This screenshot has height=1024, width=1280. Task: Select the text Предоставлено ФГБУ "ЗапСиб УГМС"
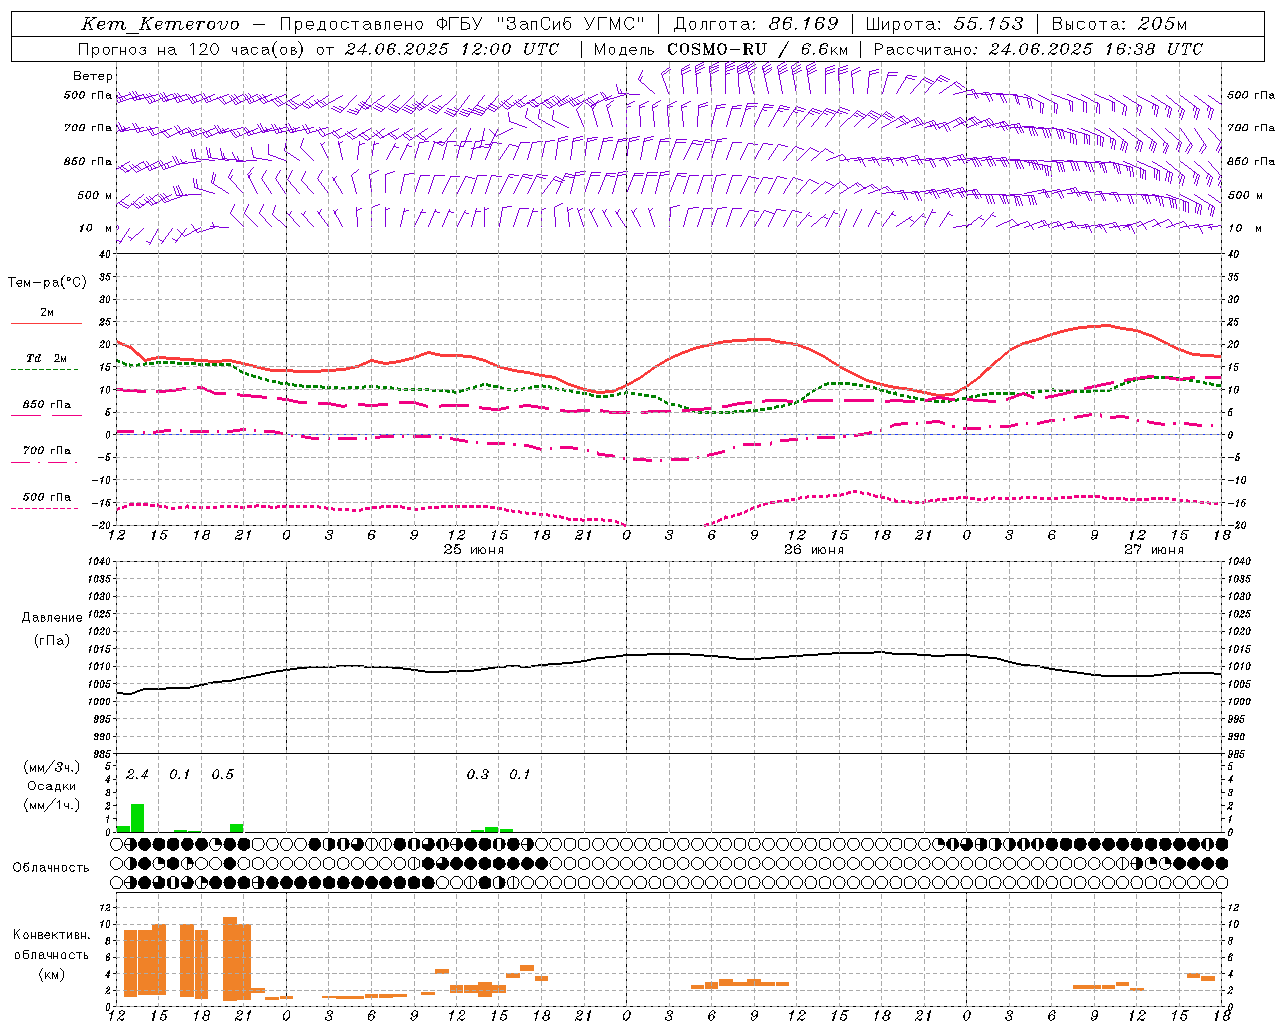[462, 24]
